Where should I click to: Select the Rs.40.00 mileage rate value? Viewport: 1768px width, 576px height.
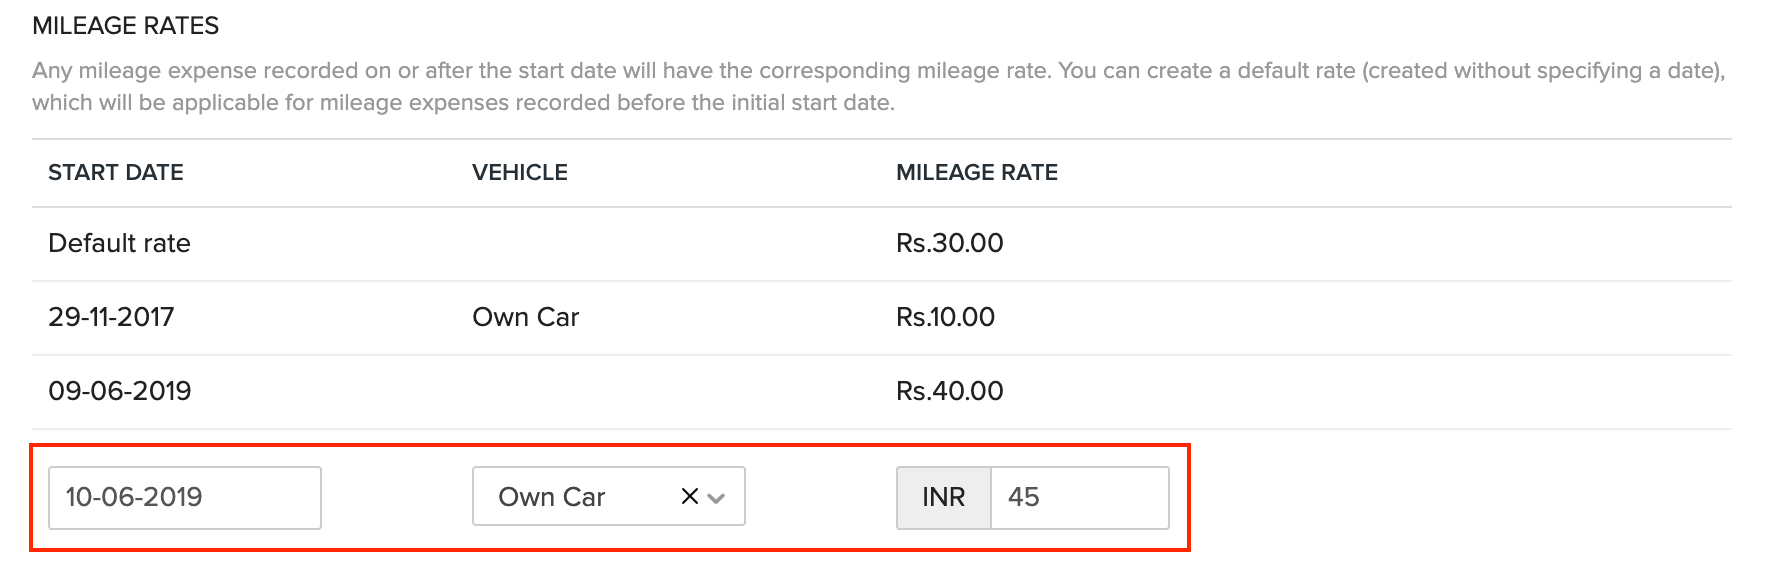tap(949, 391)
